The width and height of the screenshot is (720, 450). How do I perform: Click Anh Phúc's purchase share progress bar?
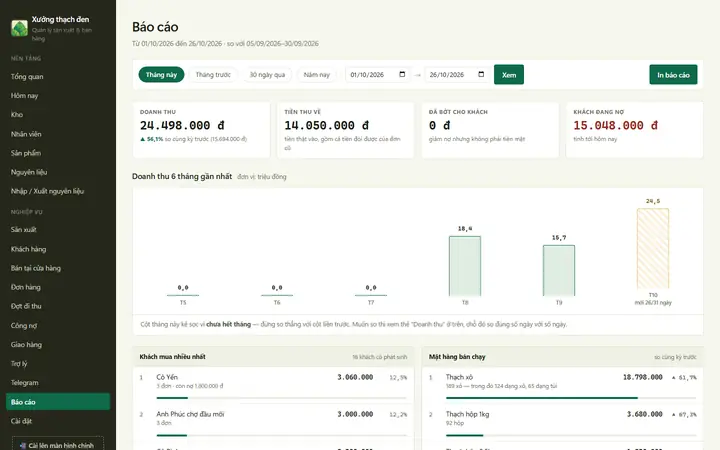(281, 435)
